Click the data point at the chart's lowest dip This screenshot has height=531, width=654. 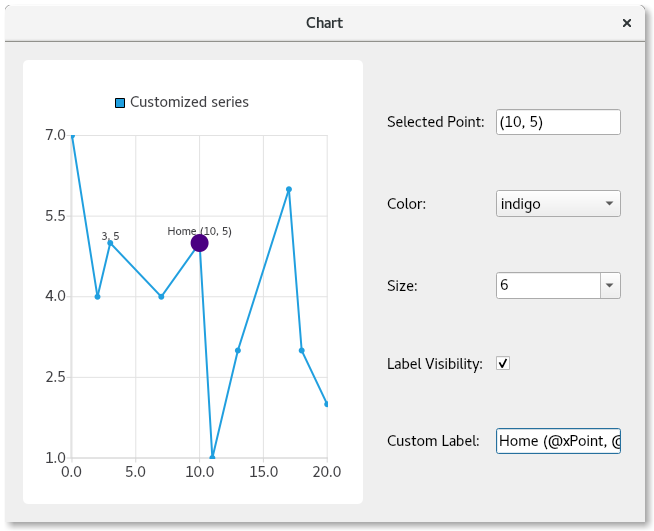(212, 458)
